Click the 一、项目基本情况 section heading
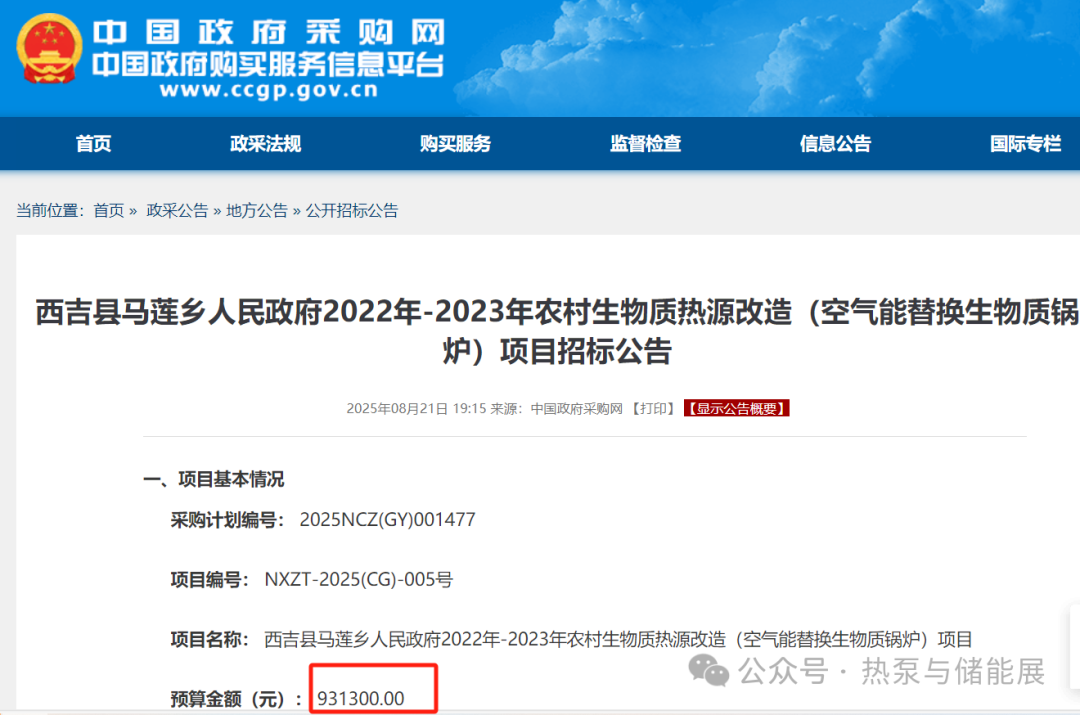Screen dimensions: 1080x715 tap(214, 479)
